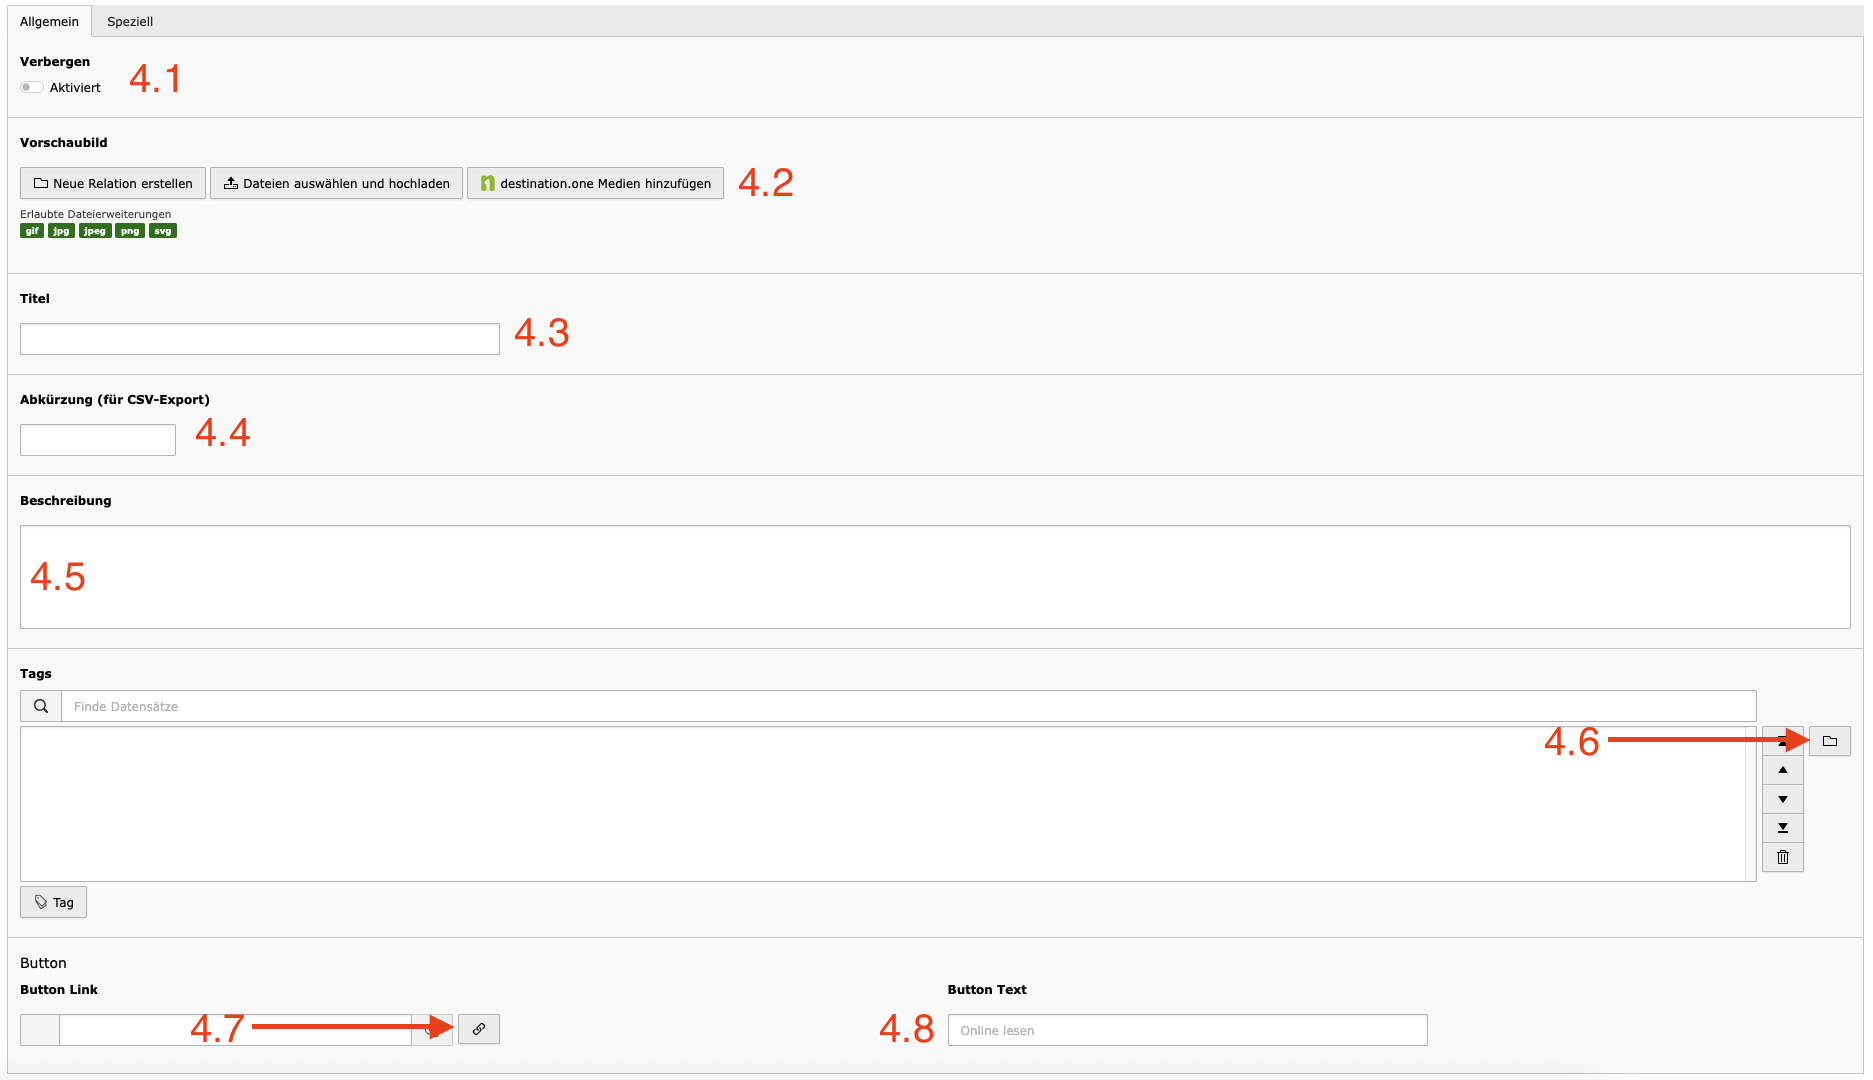Click the Vorschaubild section label
Viewport: 1873px width, 1080px height.
coord(63,142)
